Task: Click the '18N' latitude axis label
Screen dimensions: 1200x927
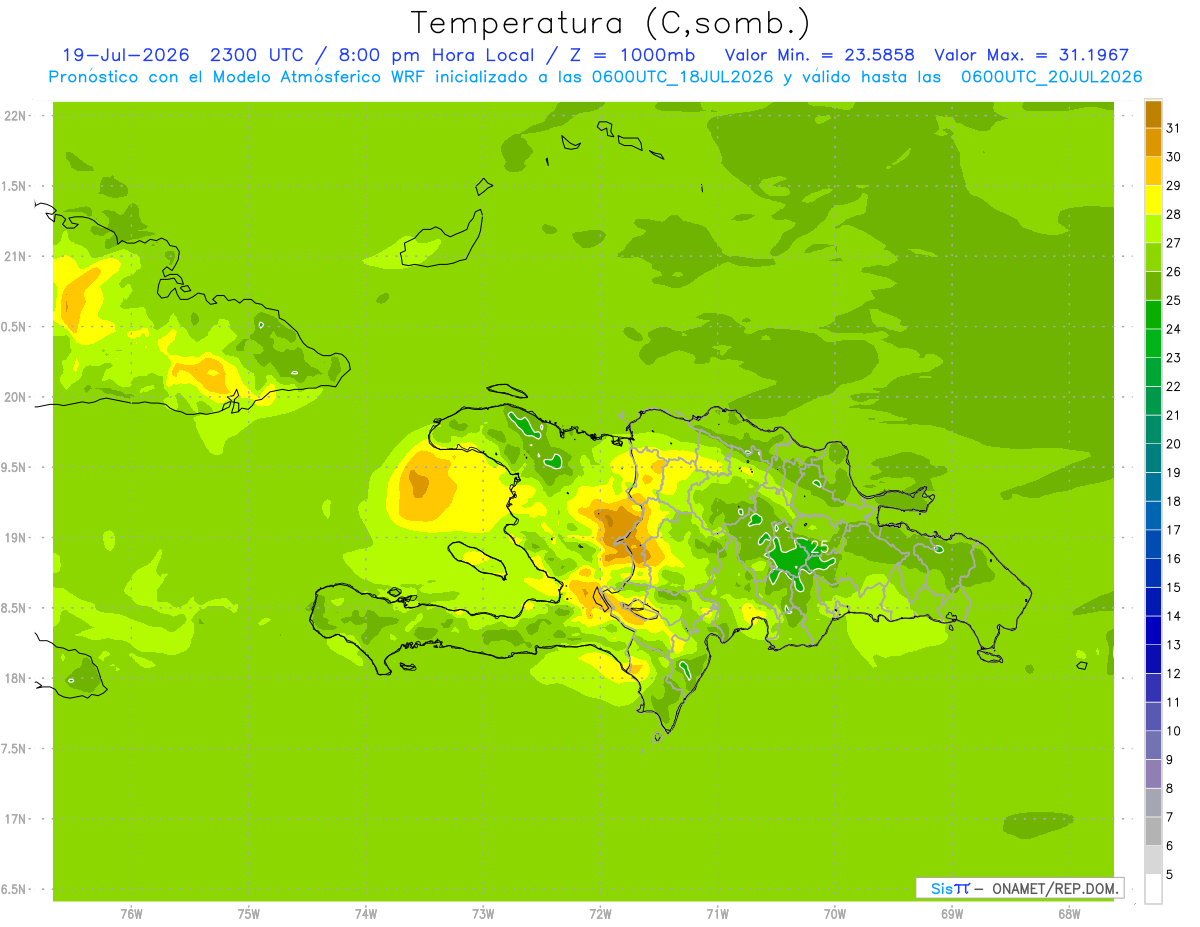Action: (16, 678)
